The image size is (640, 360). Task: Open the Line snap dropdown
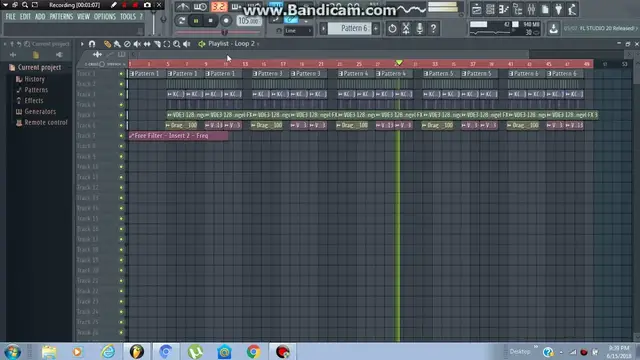tap(298, 31)
